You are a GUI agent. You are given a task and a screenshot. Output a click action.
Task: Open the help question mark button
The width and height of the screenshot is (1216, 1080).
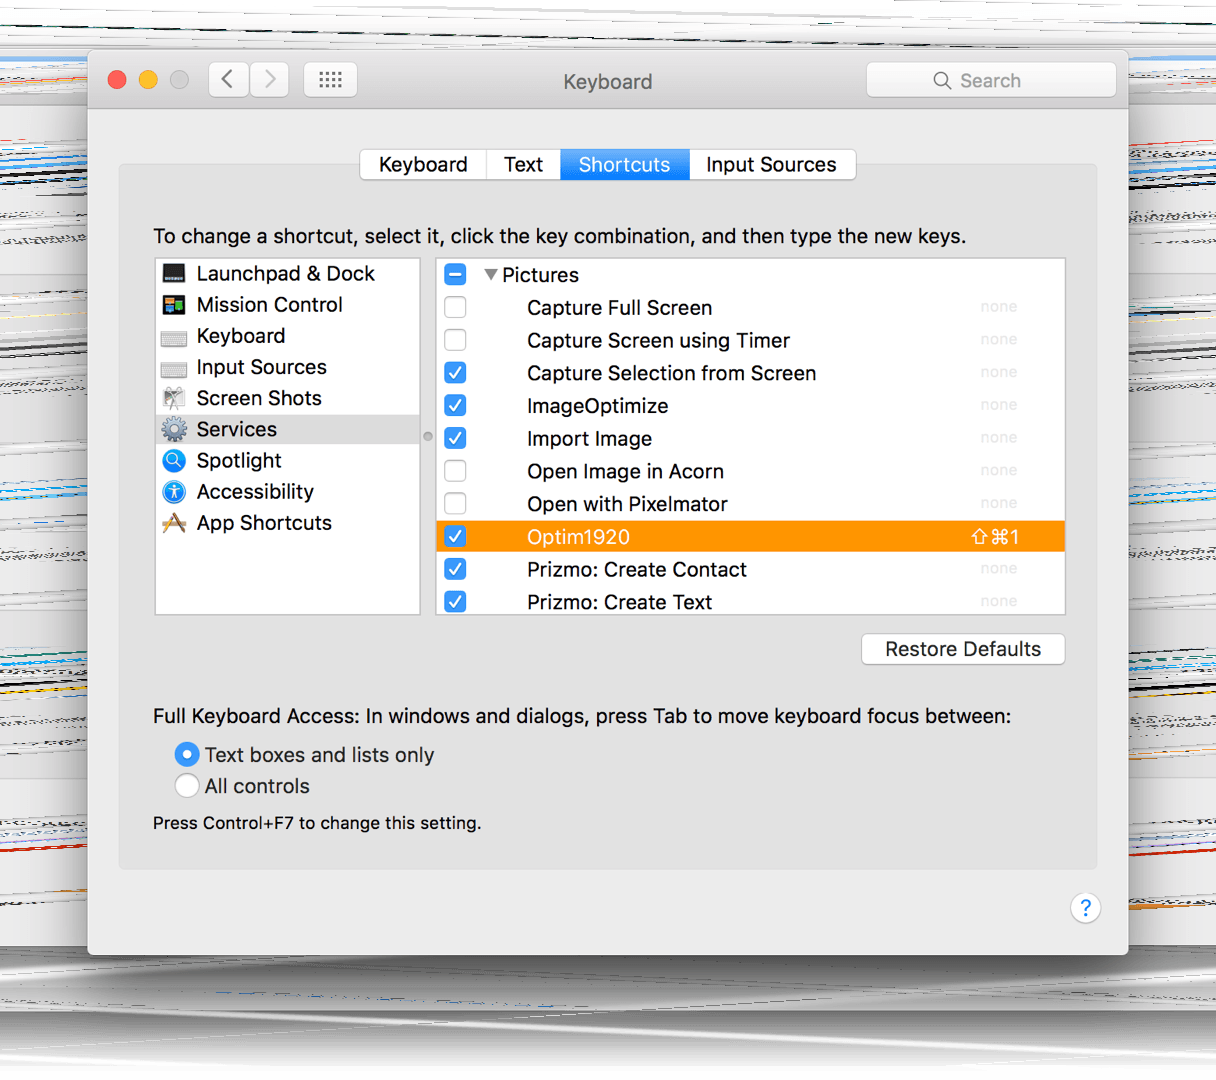(1085, 908)
